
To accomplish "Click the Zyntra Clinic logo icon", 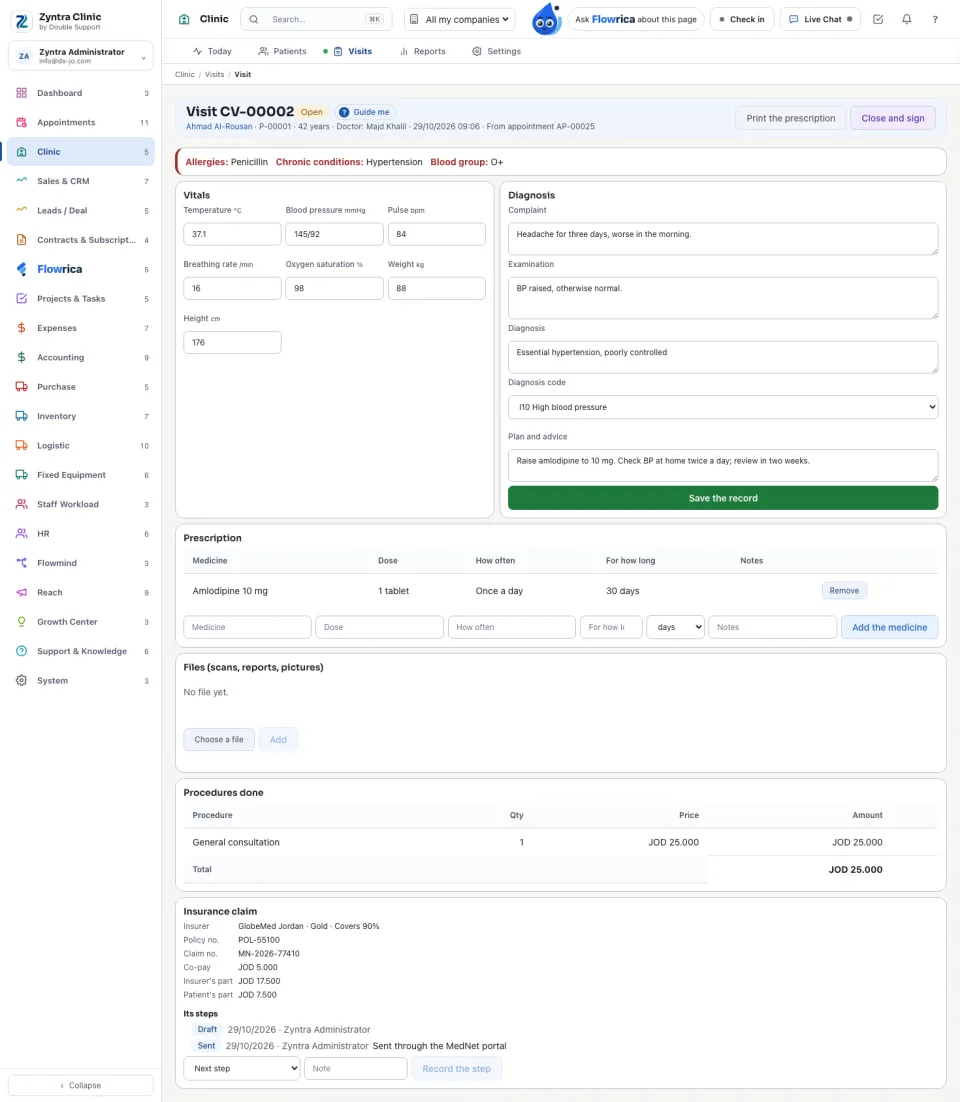I will click(x=22, y=21).
